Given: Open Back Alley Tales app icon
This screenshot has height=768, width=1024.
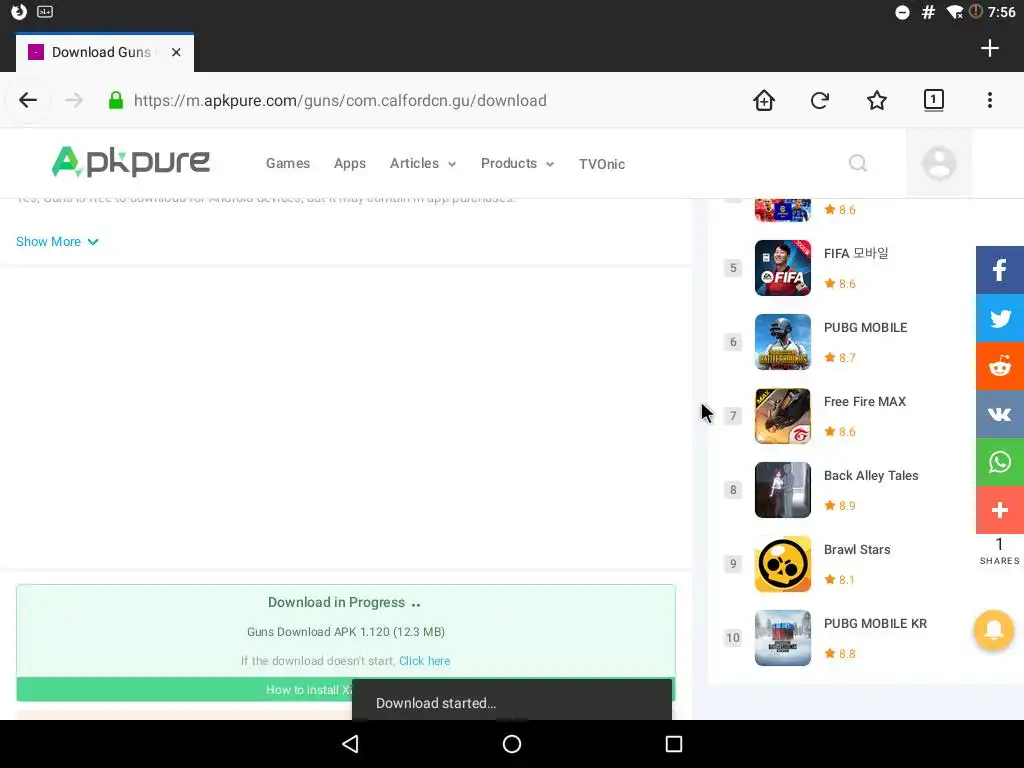Looking at the screenshot, I should click(x=782, y=490).
